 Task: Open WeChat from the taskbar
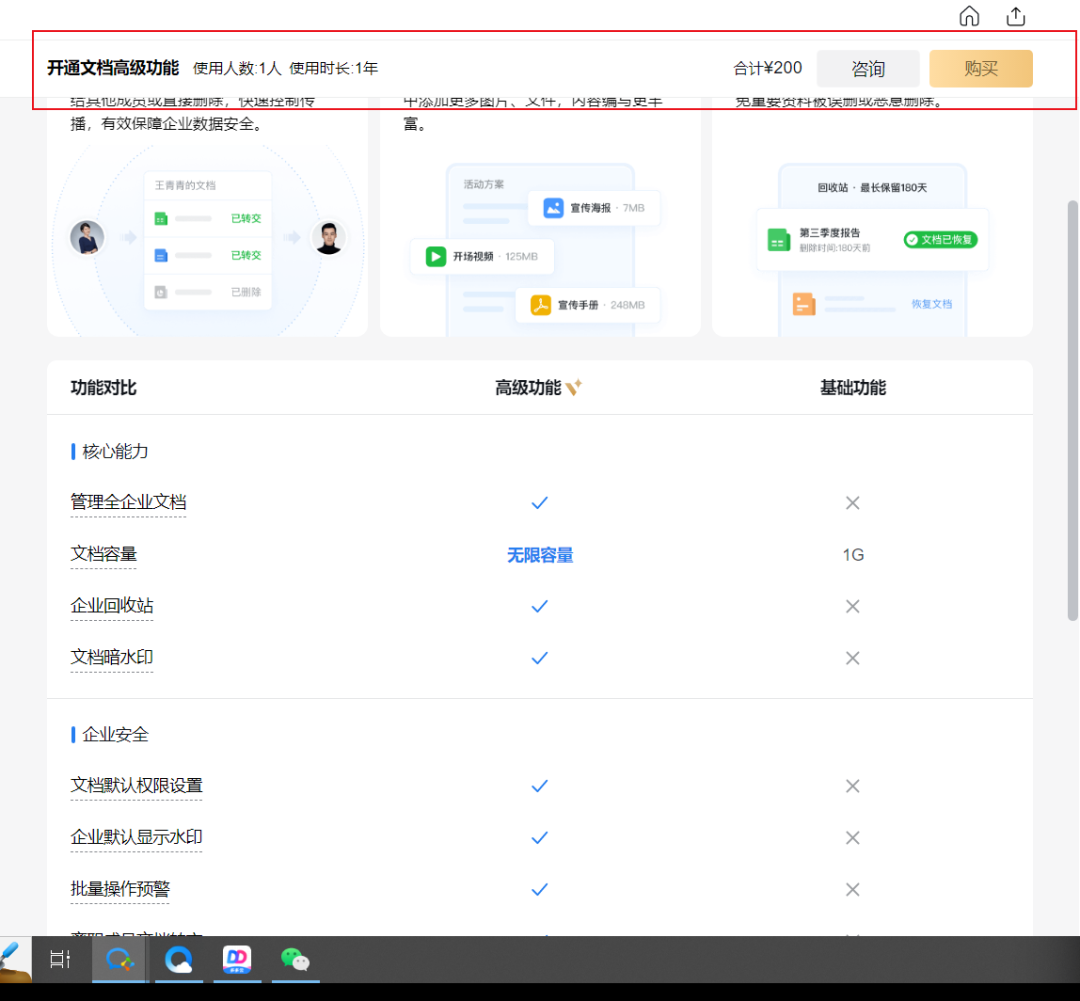click(x=295, y=959)
